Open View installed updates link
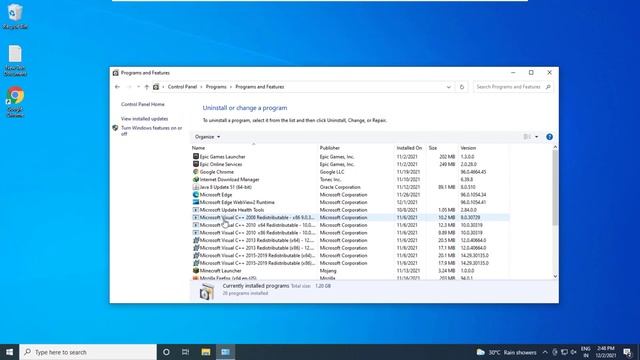This screenshot has width=640, height=360. pyautogui.click(x=144, y=119)
